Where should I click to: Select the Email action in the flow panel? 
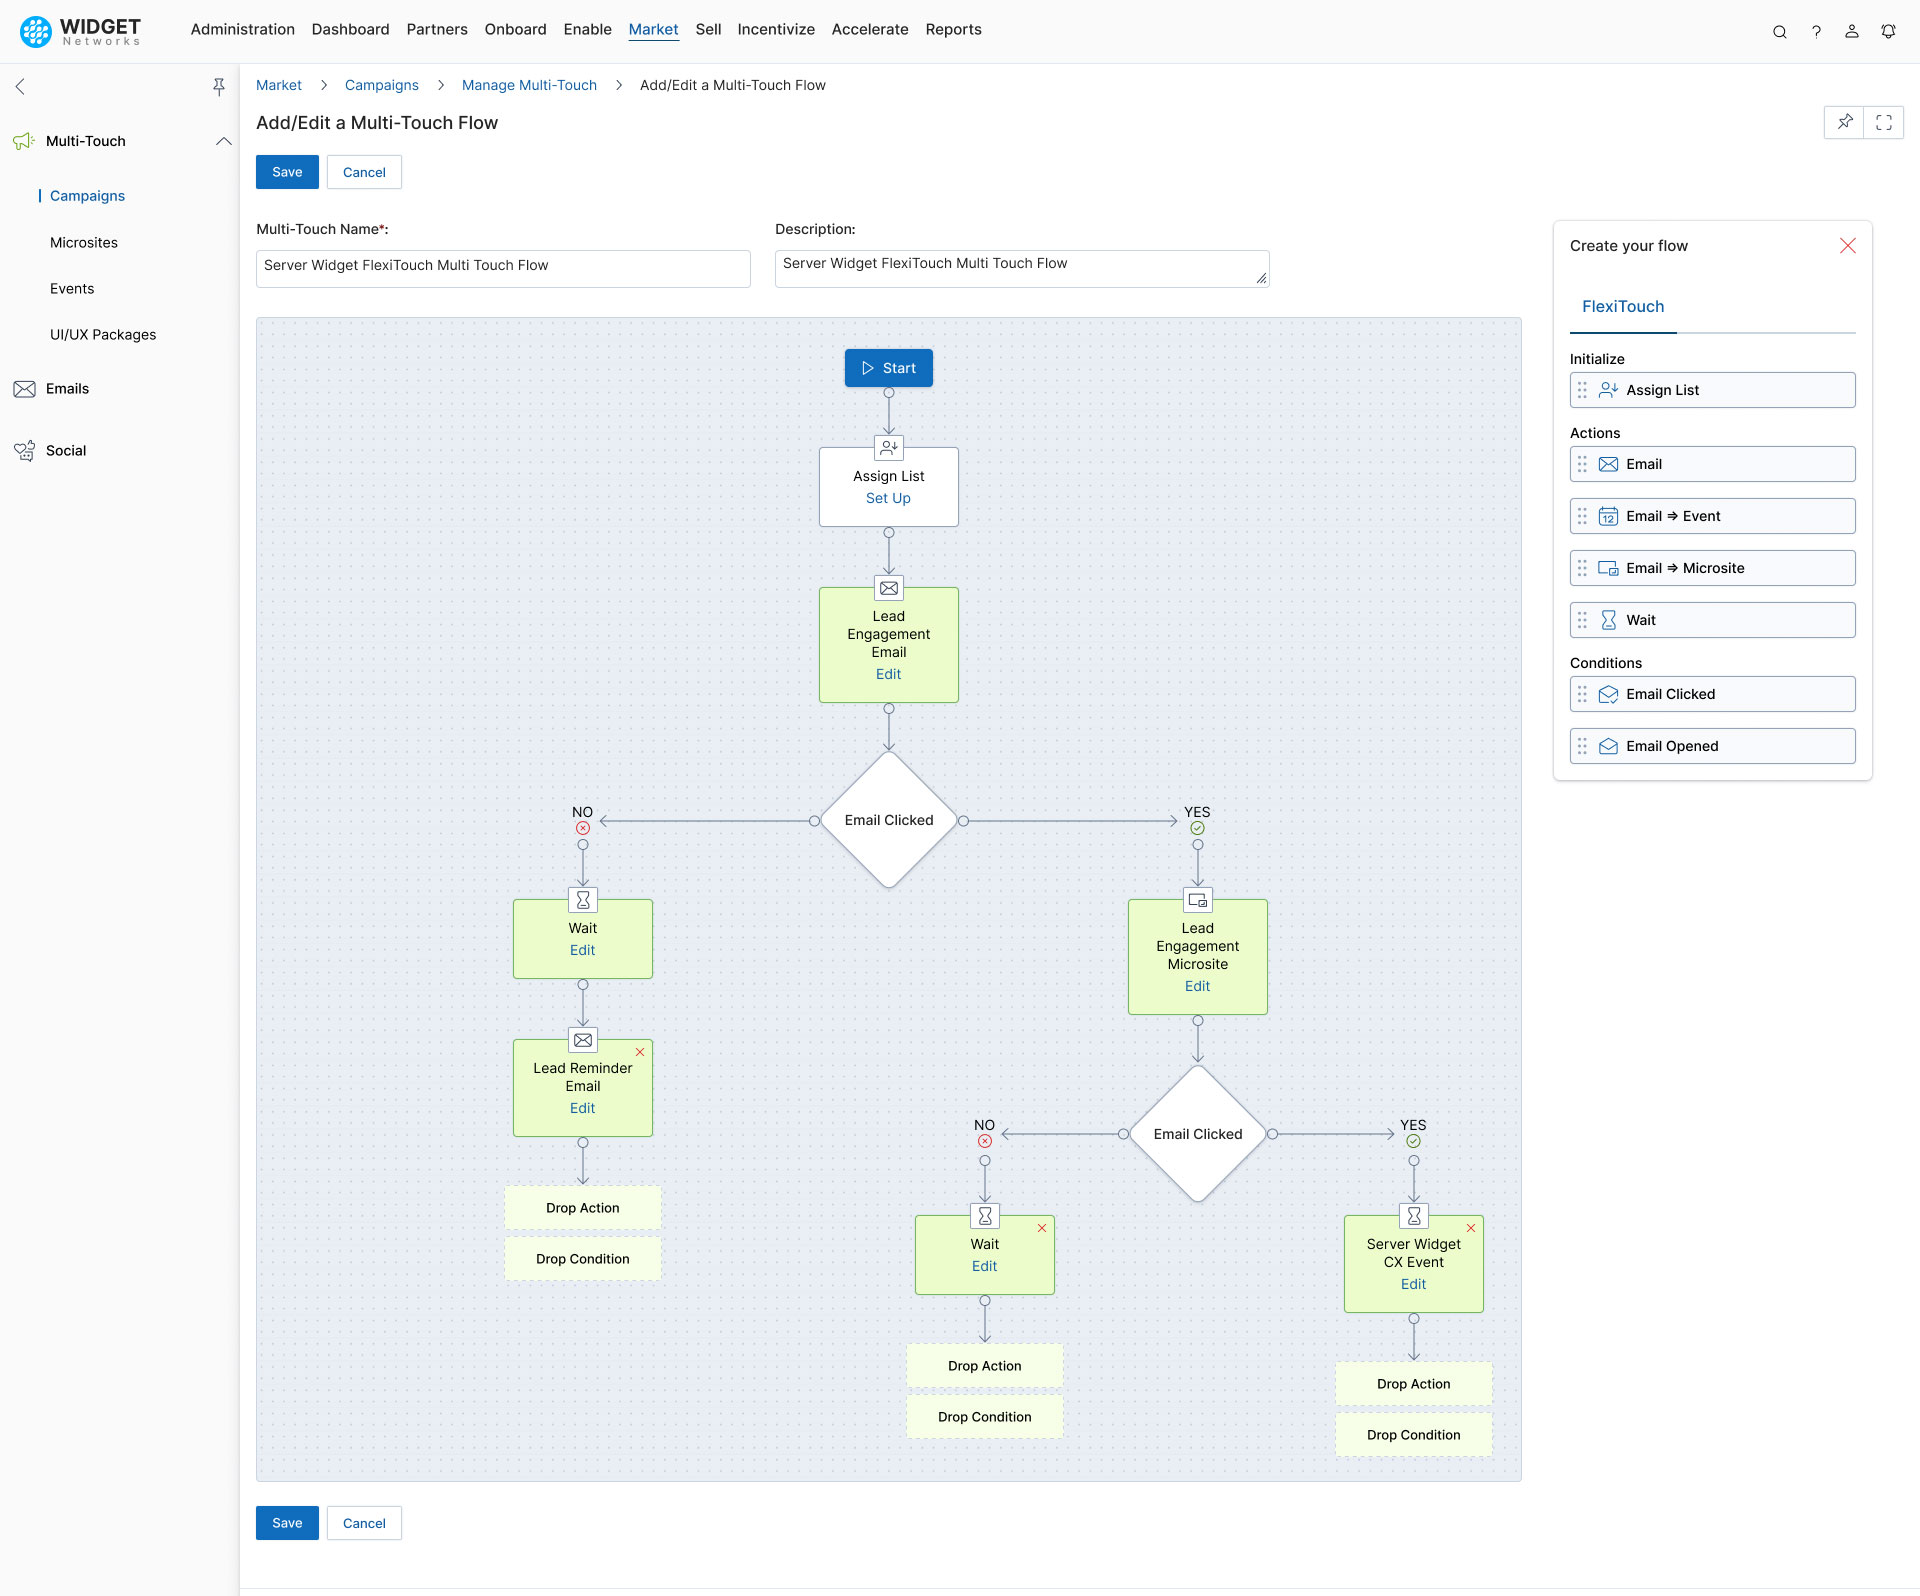point(1712,463)
